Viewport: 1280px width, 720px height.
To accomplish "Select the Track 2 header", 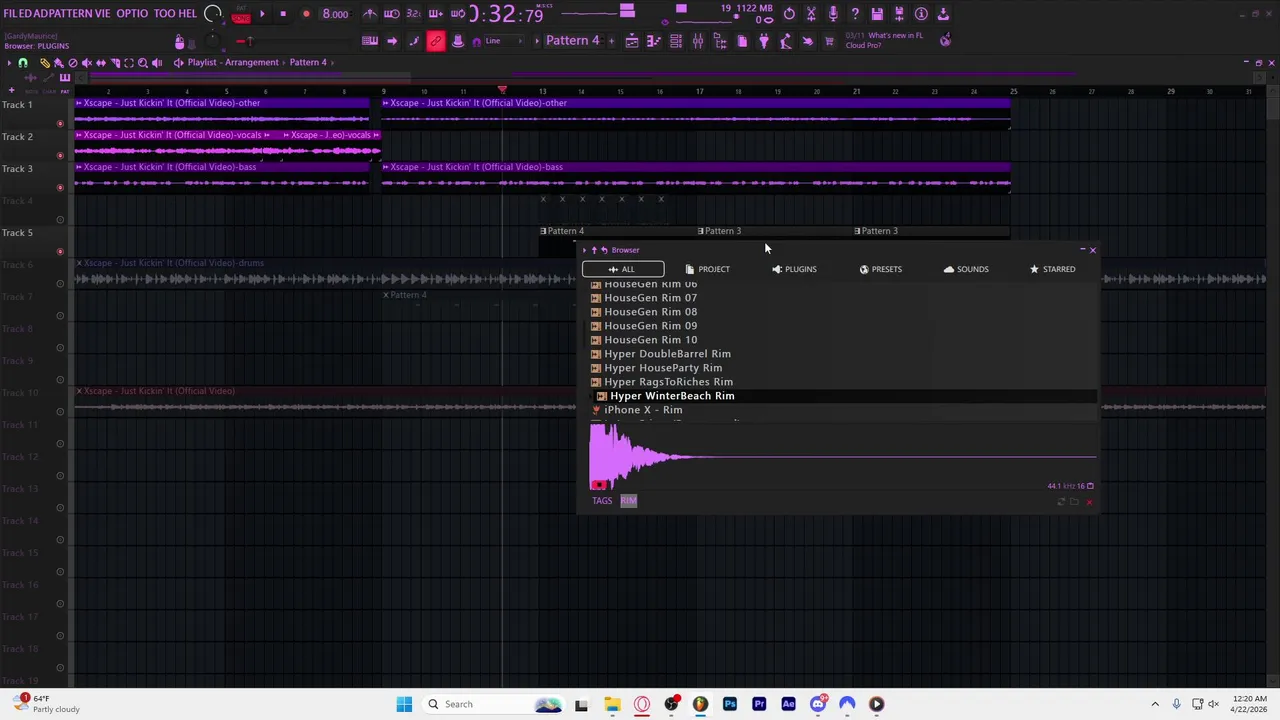I will [34, 145].
